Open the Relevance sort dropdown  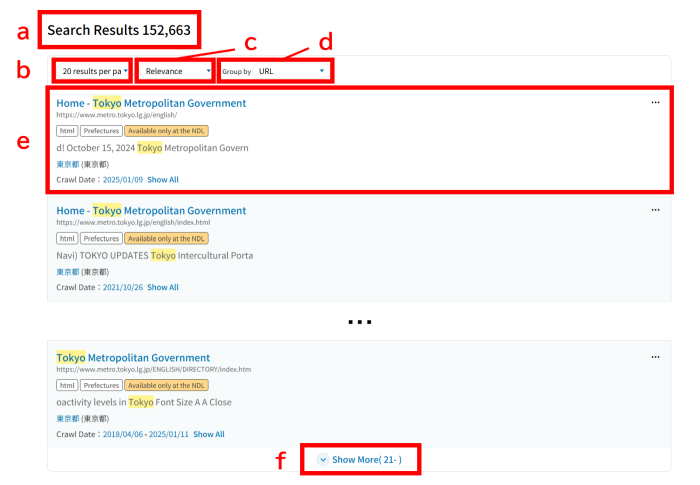pos(175,71)
